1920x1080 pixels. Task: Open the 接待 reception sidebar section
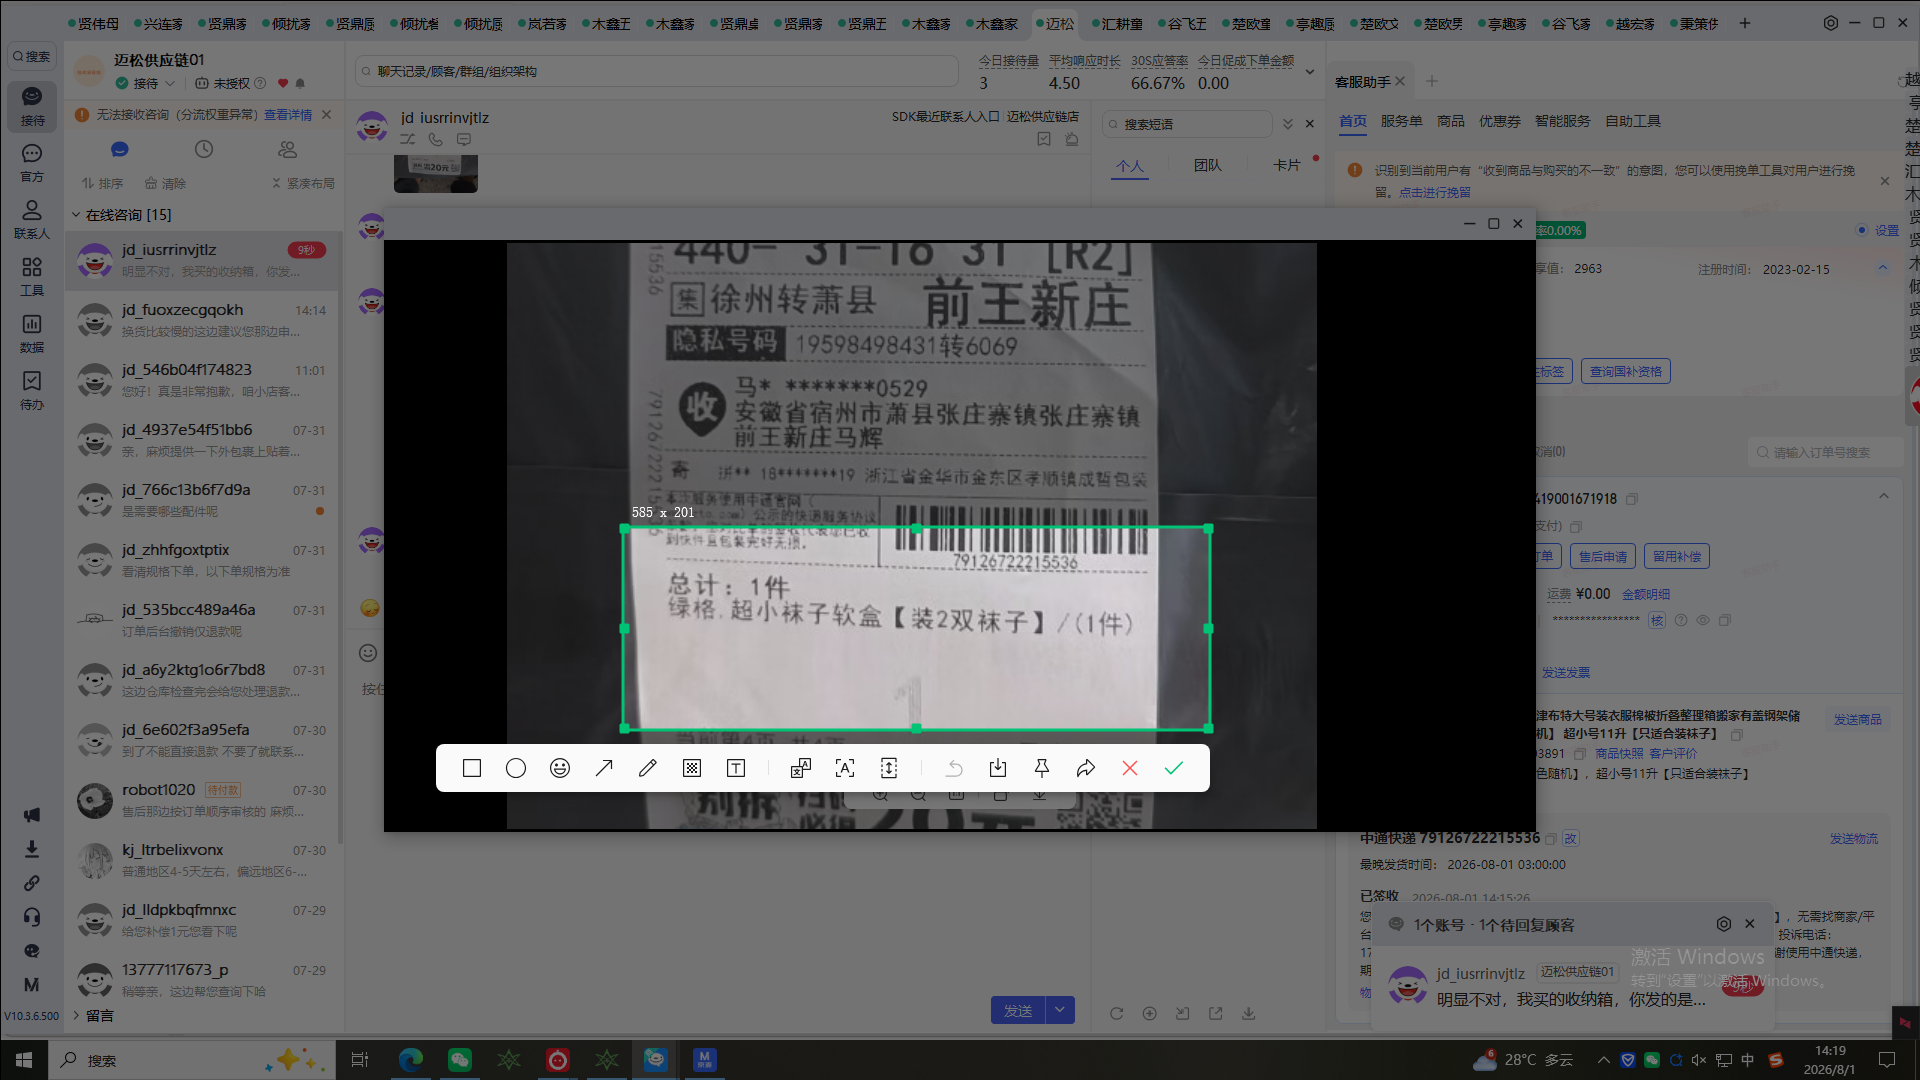[32, 106]
